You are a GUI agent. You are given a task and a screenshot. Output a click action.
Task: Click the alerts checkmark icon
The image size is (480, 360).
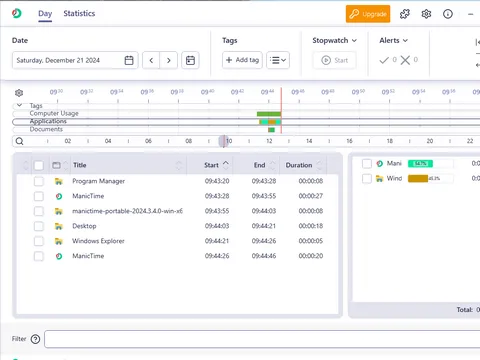click(384, 60)
